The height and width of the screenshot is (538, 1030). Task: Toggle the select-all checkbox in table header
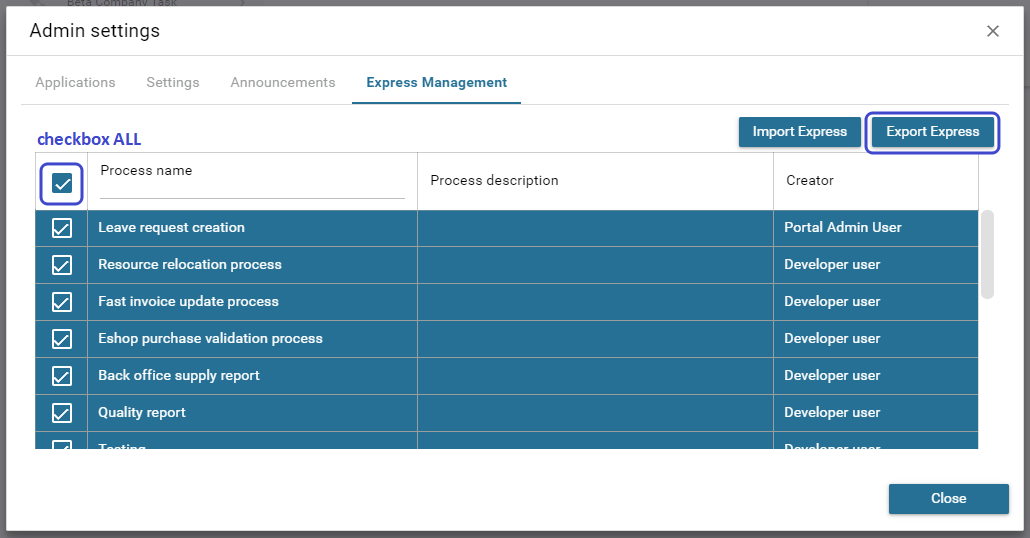62,183
